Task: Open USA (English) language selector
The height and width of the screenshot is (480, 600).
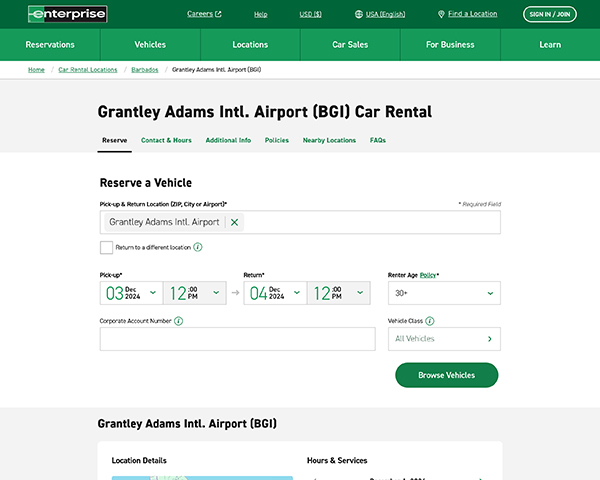Action: click(x=385, y=14)
